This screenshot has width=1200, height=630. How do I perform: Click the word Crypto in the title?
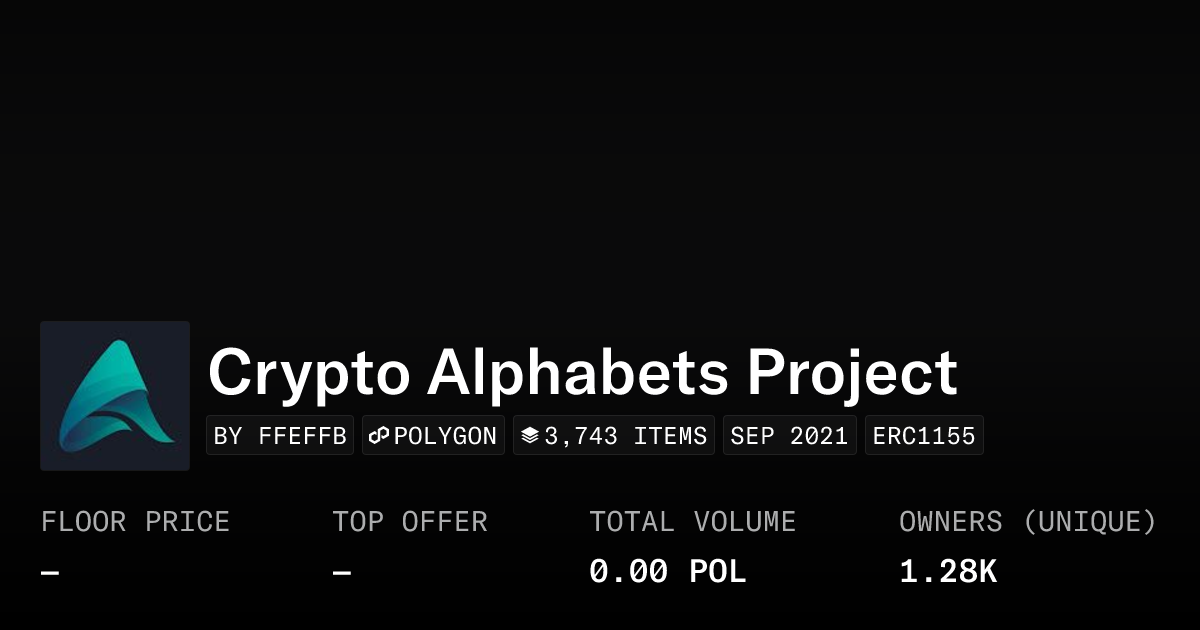click(x=308, y=373)
